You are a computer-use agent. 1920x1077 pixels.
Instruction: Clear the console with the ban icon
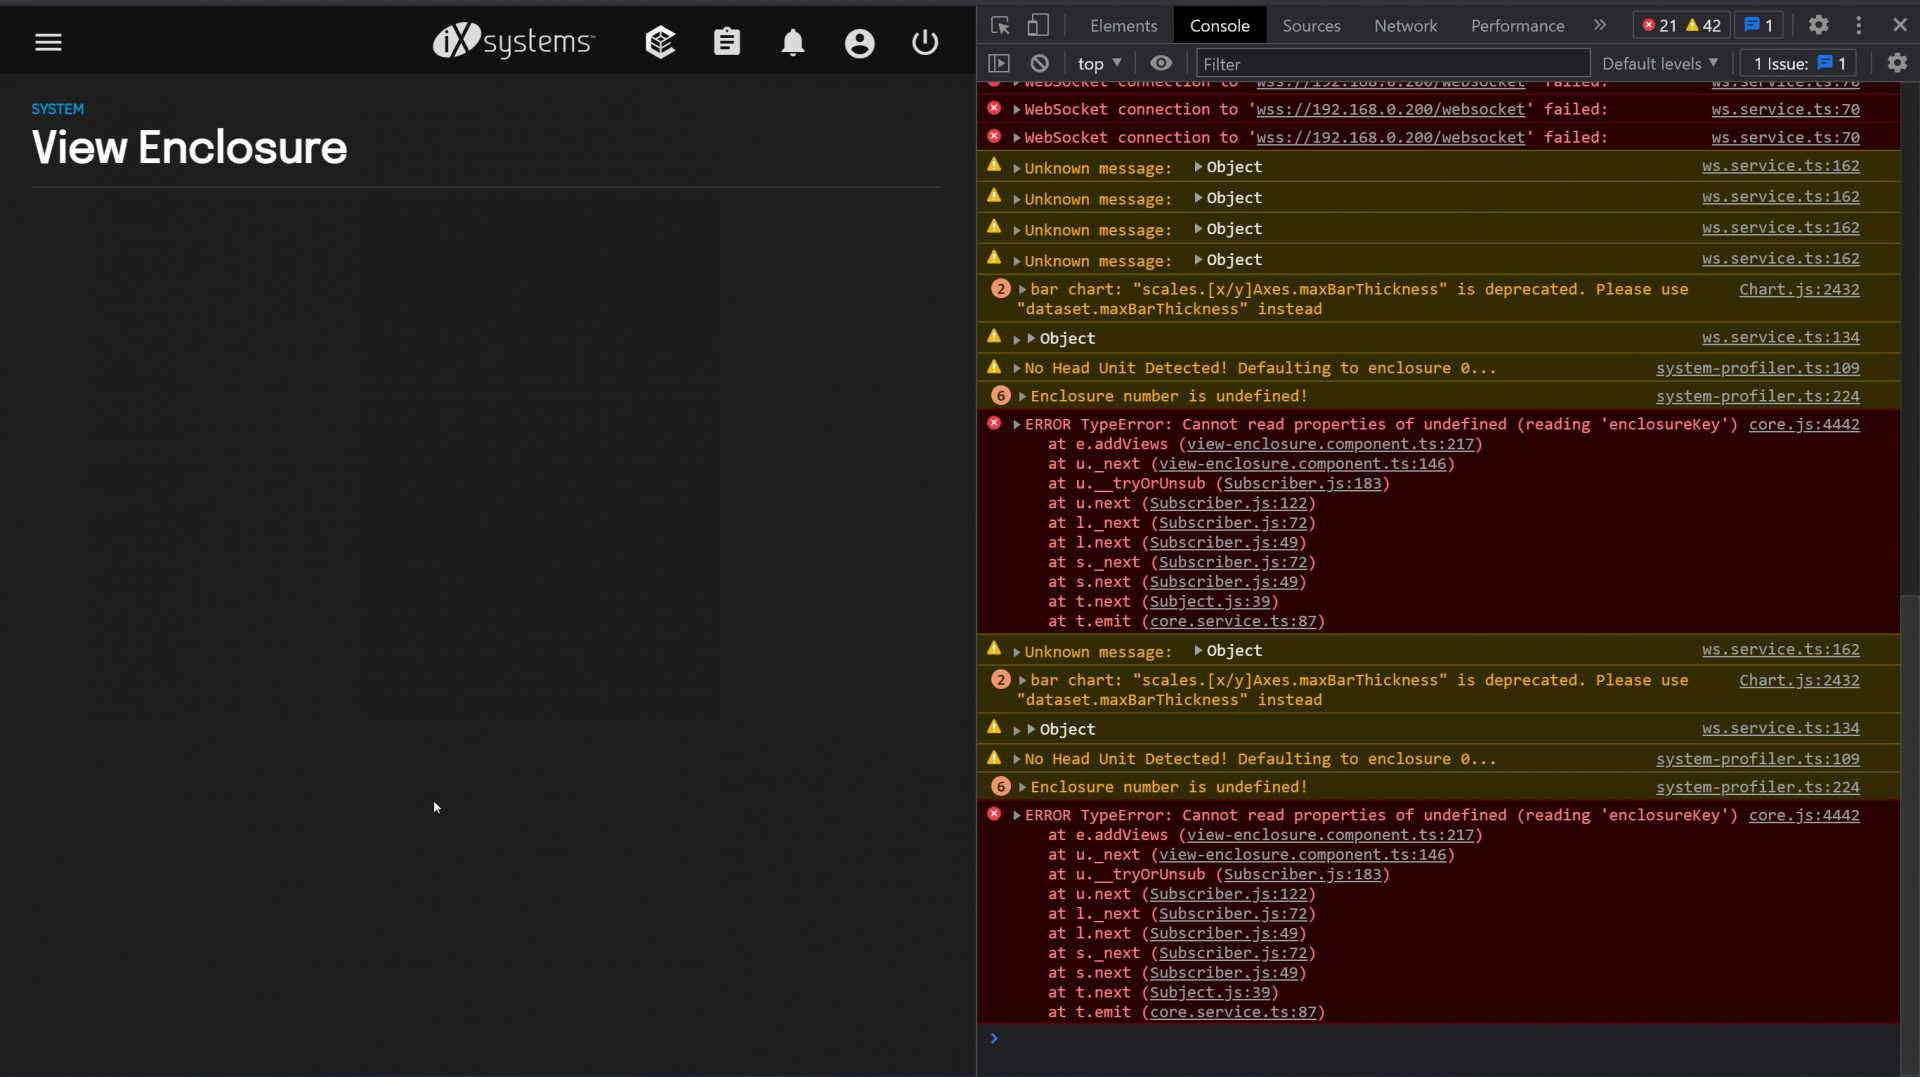pyautogui.click(x=1040, y=63)
